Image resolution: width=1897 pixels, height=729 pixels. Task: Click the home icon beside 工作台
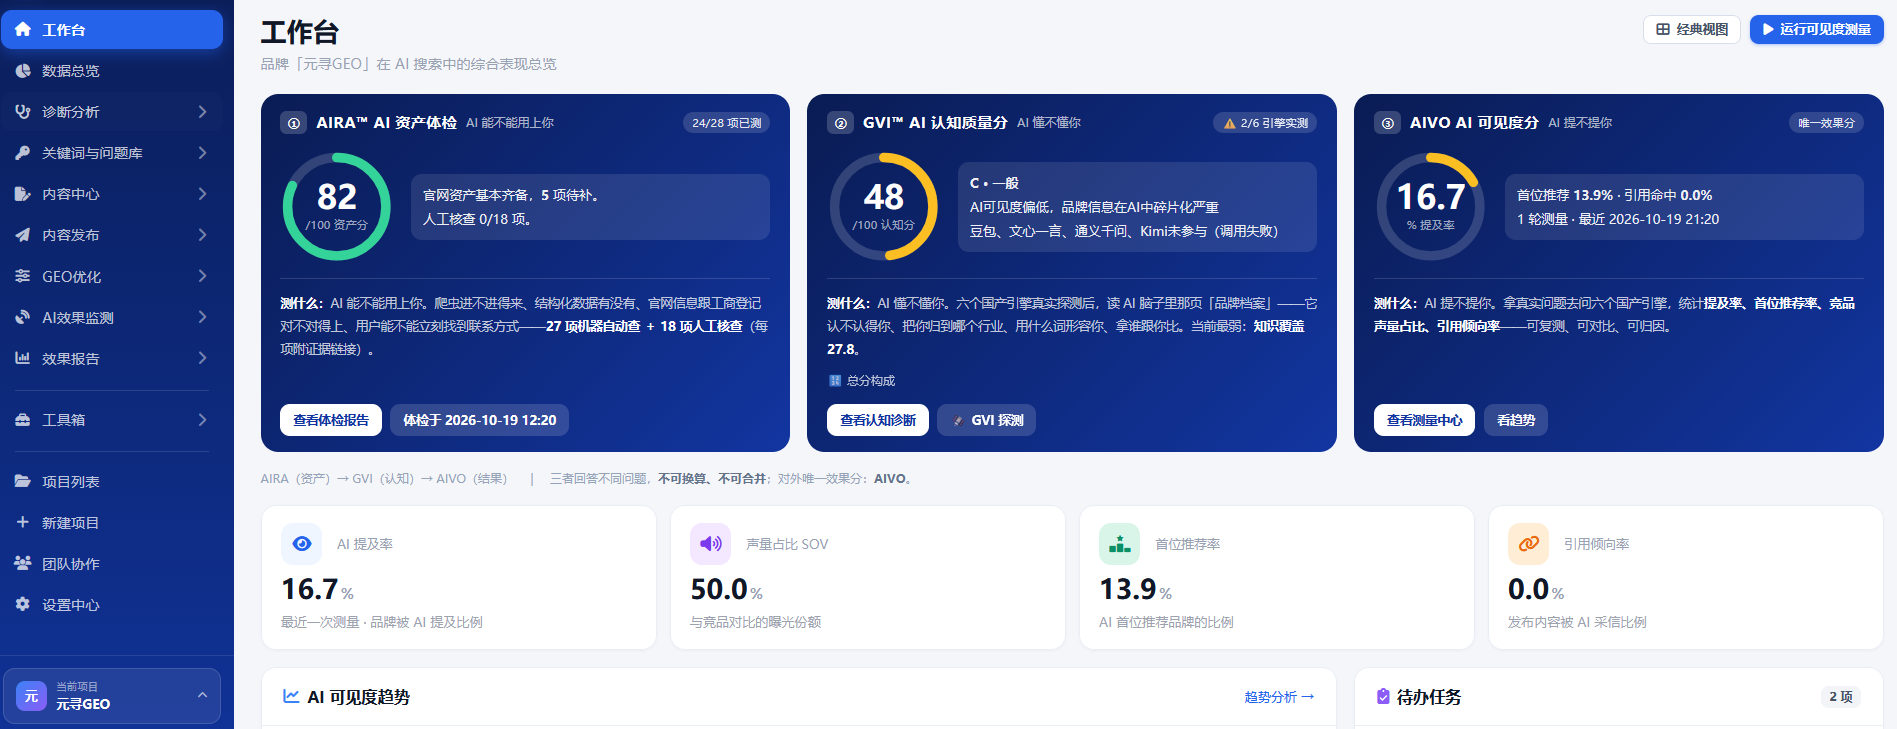tap(23, 30)
